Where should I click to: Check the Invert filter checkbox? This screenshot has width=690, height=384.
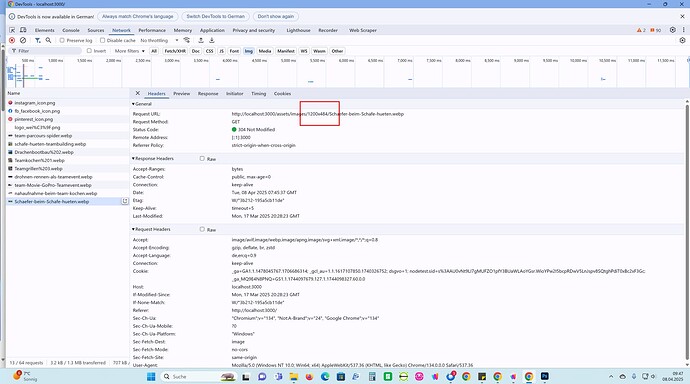point(89,51)
